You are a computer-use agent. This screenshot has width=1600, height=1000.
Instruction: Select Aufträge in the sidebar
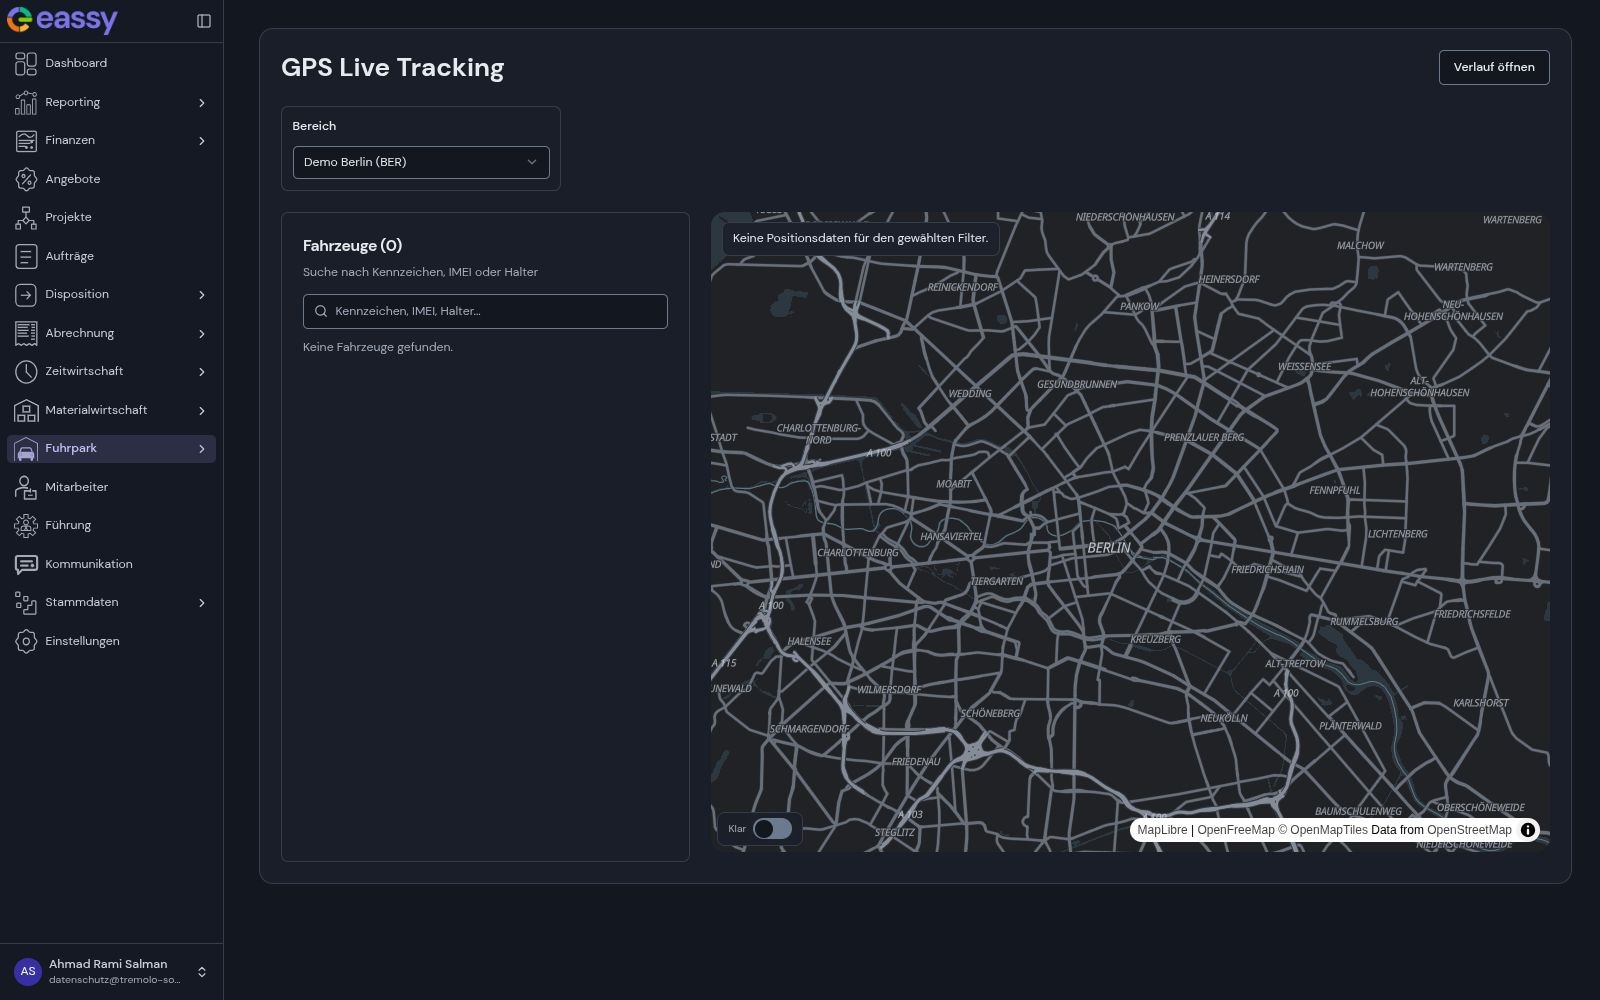pyautogui.click(x=111, y=256)
